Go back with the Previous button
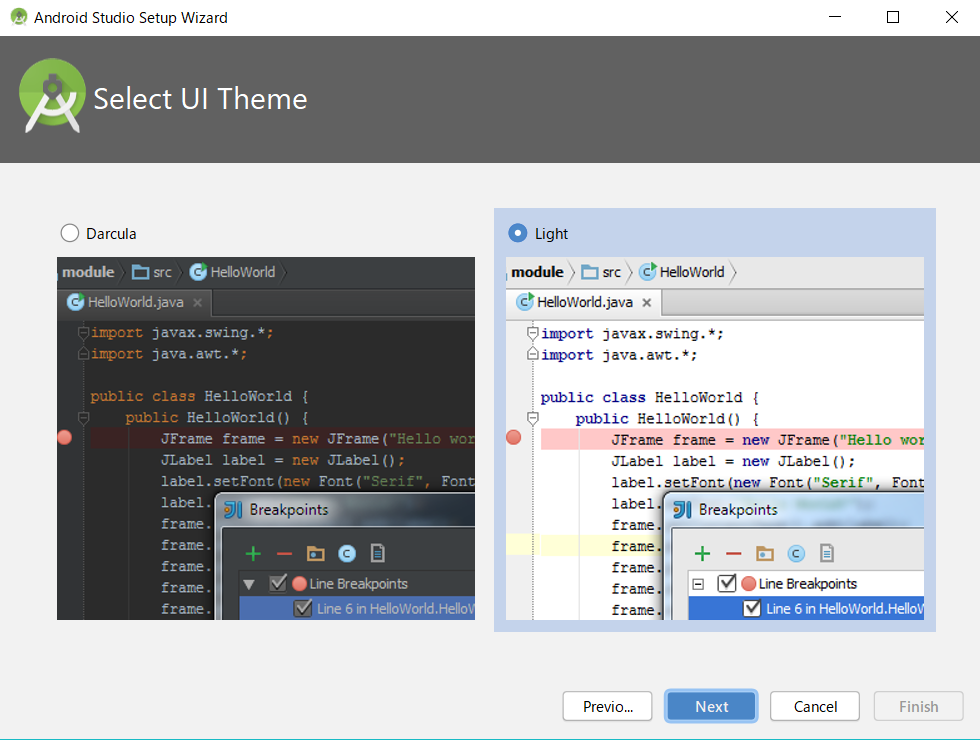 click(x=607, y=706)
